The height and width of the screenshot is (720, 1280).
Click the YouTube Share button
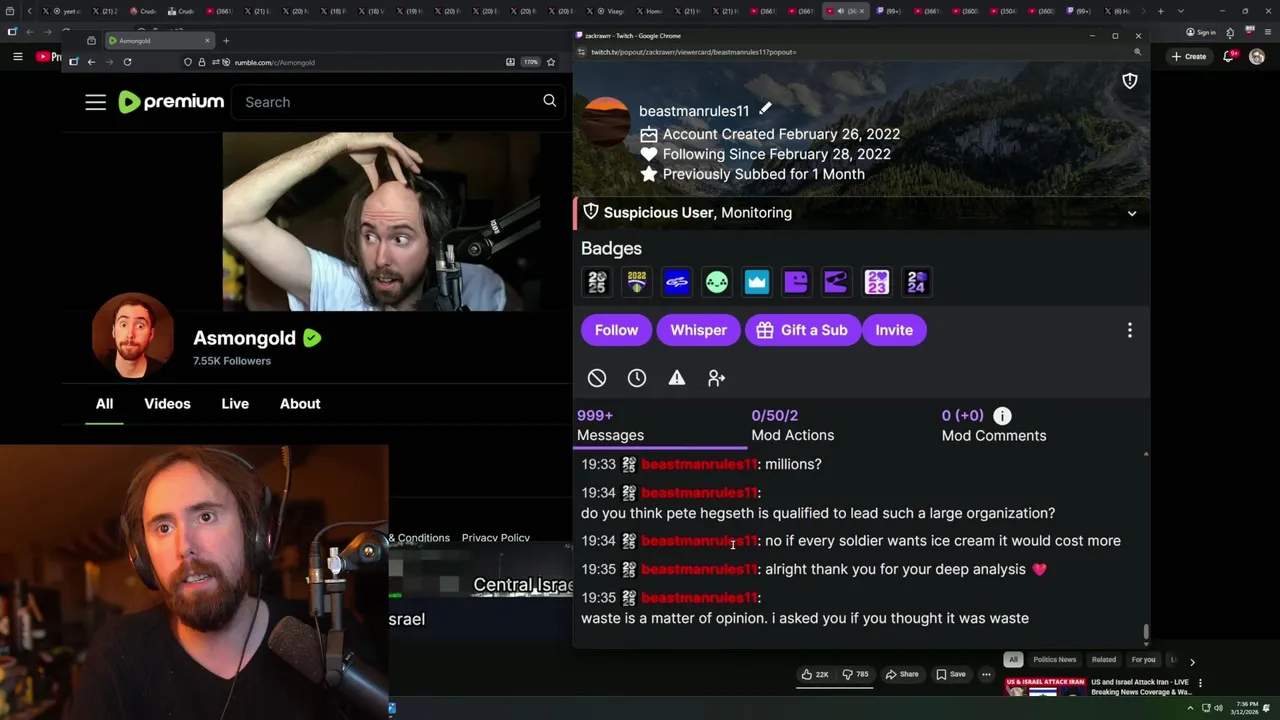[901, 674]
